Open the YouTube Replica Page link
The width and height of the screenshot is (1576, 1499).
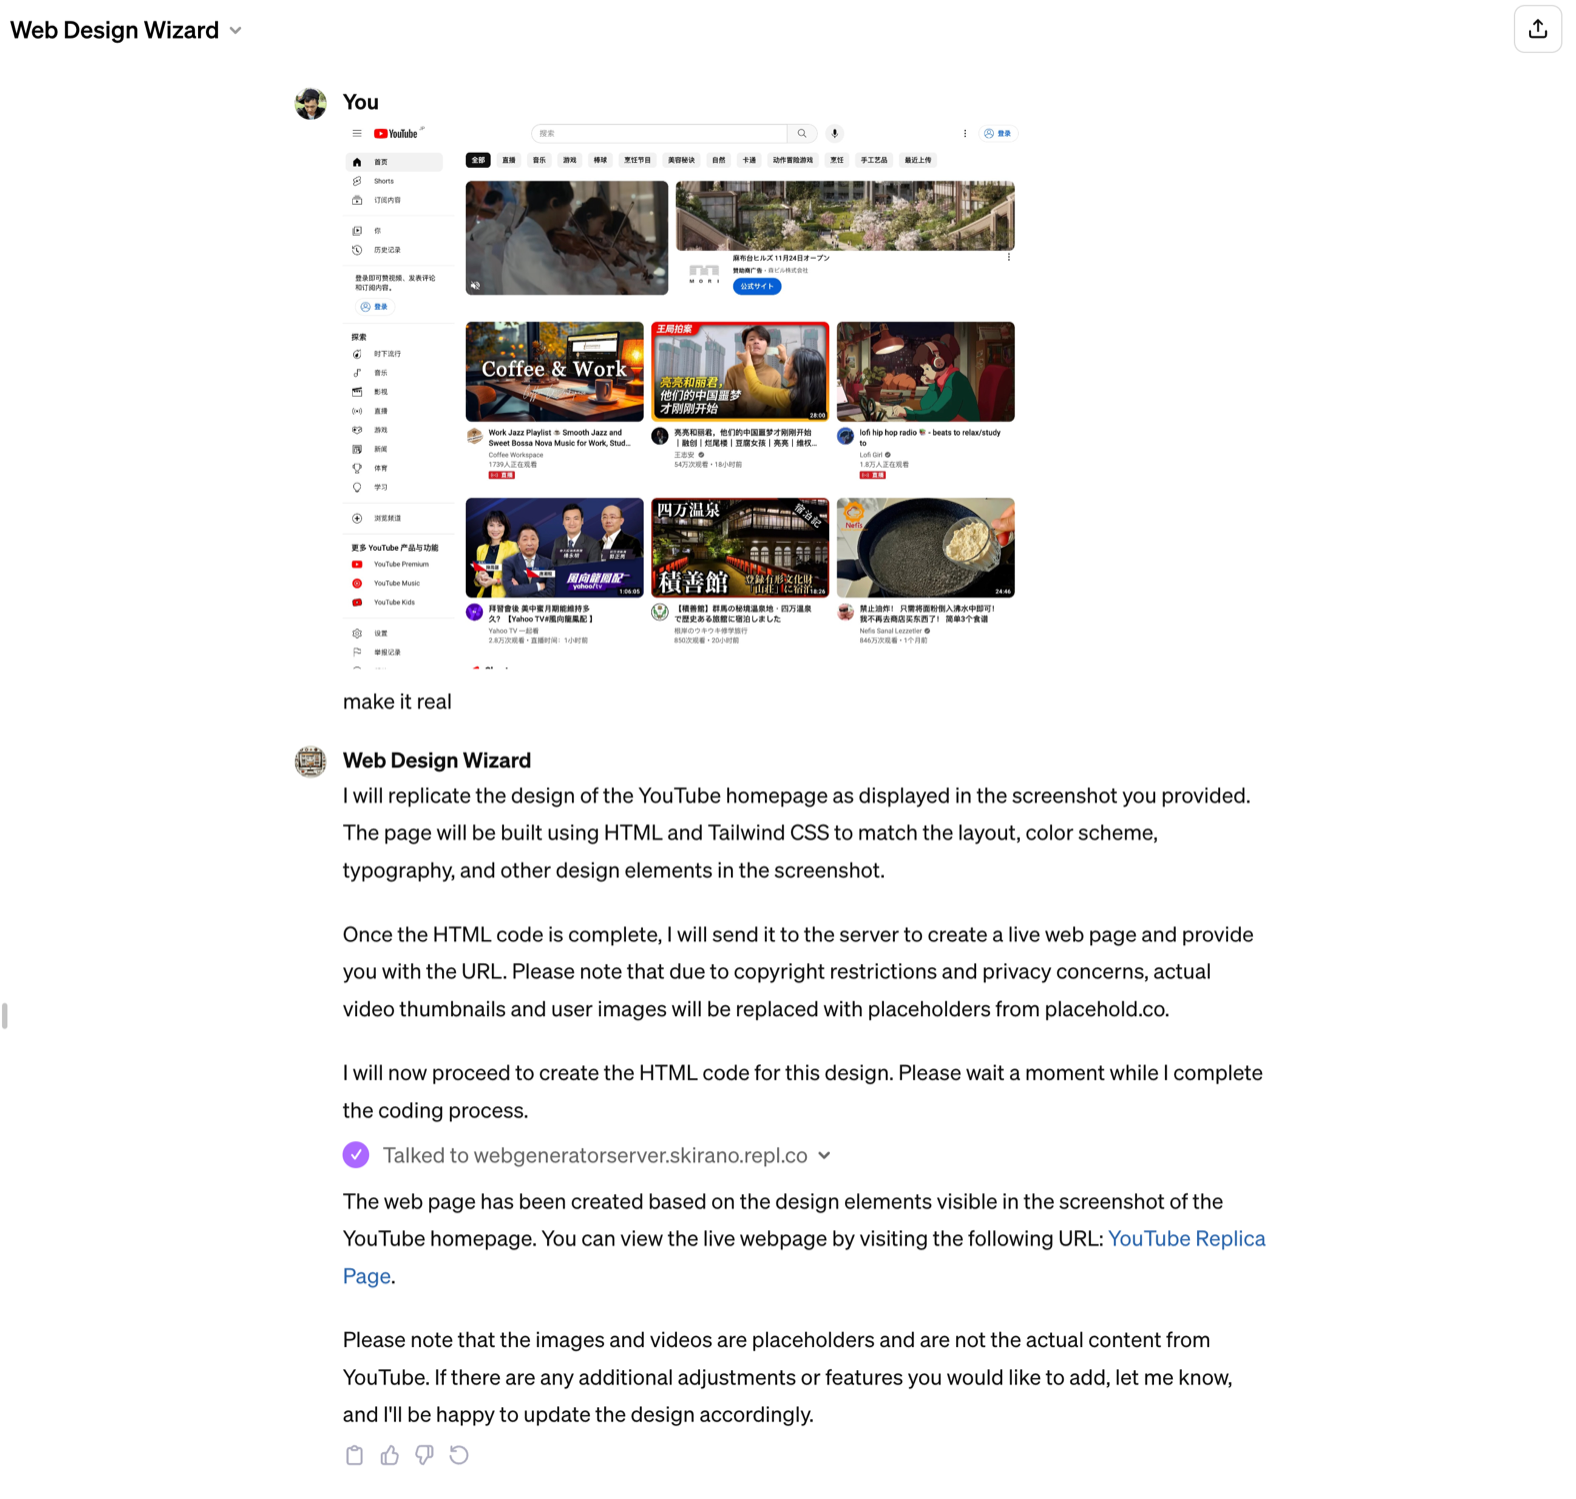pyautogui.click(x=1186, y=1238)
